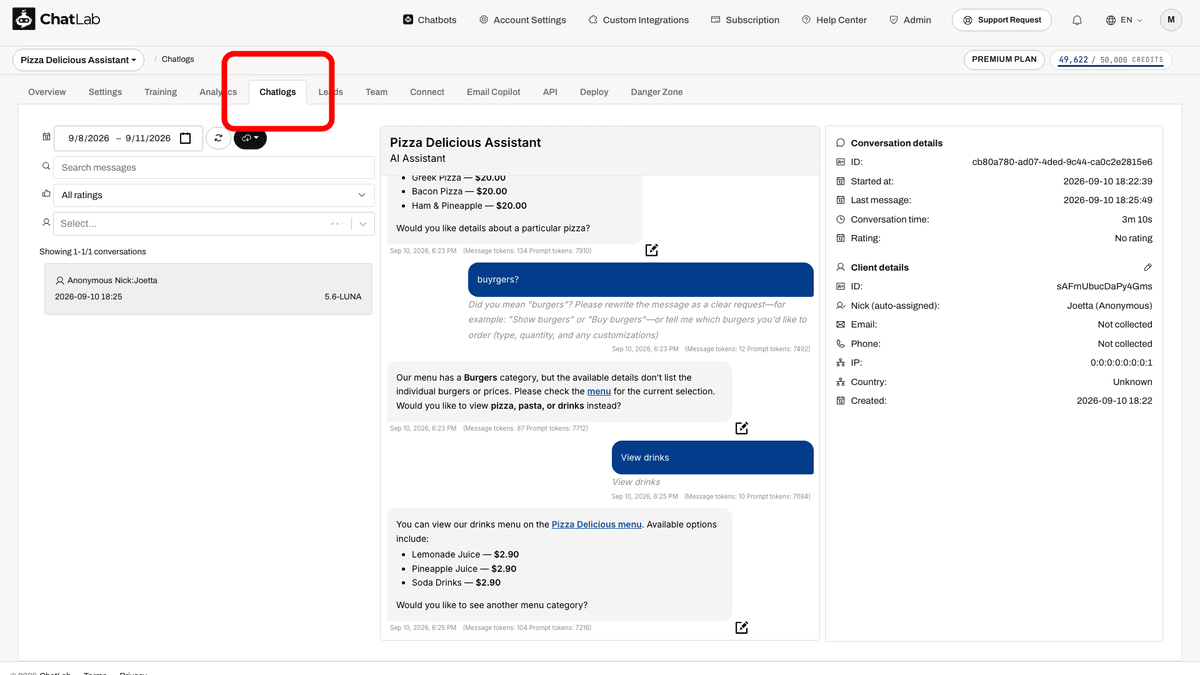The image size is (1200, 675).
Task: Click the 'buyrgers?' user message bubble
Action: point(641,279)
